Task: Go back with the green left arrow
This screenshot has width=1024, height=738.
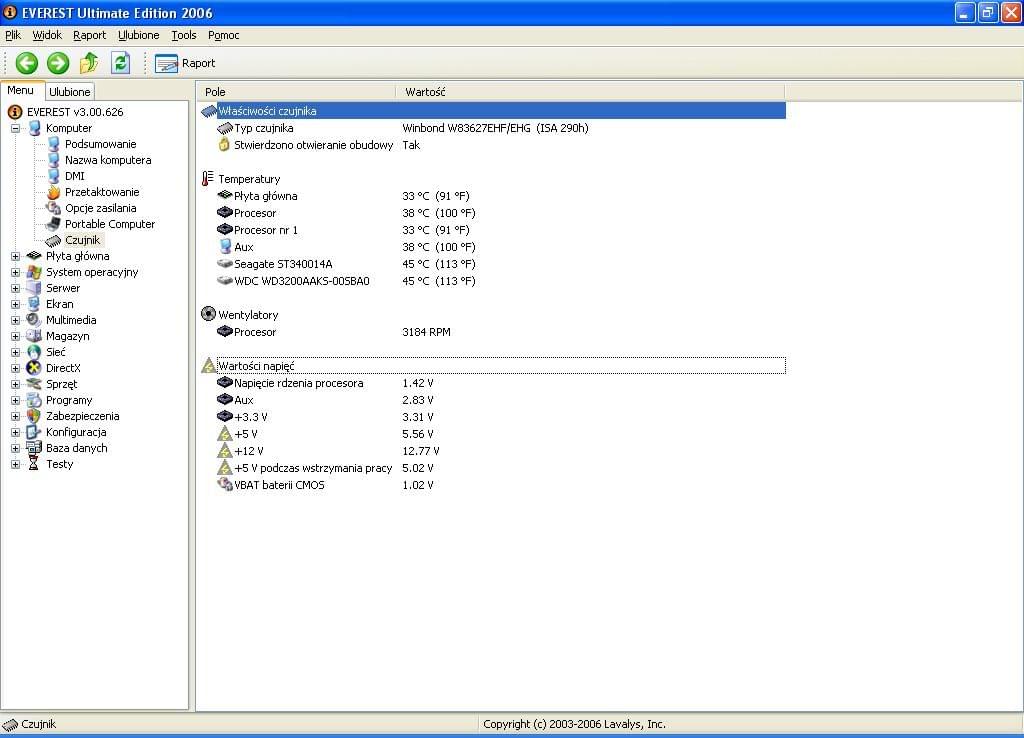Action: 27,63
